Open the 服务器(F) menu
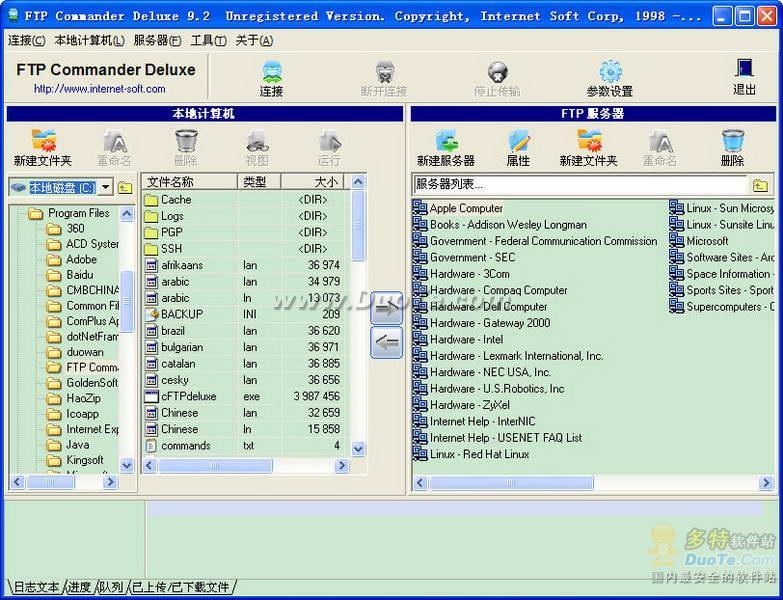 click(157, 40)
